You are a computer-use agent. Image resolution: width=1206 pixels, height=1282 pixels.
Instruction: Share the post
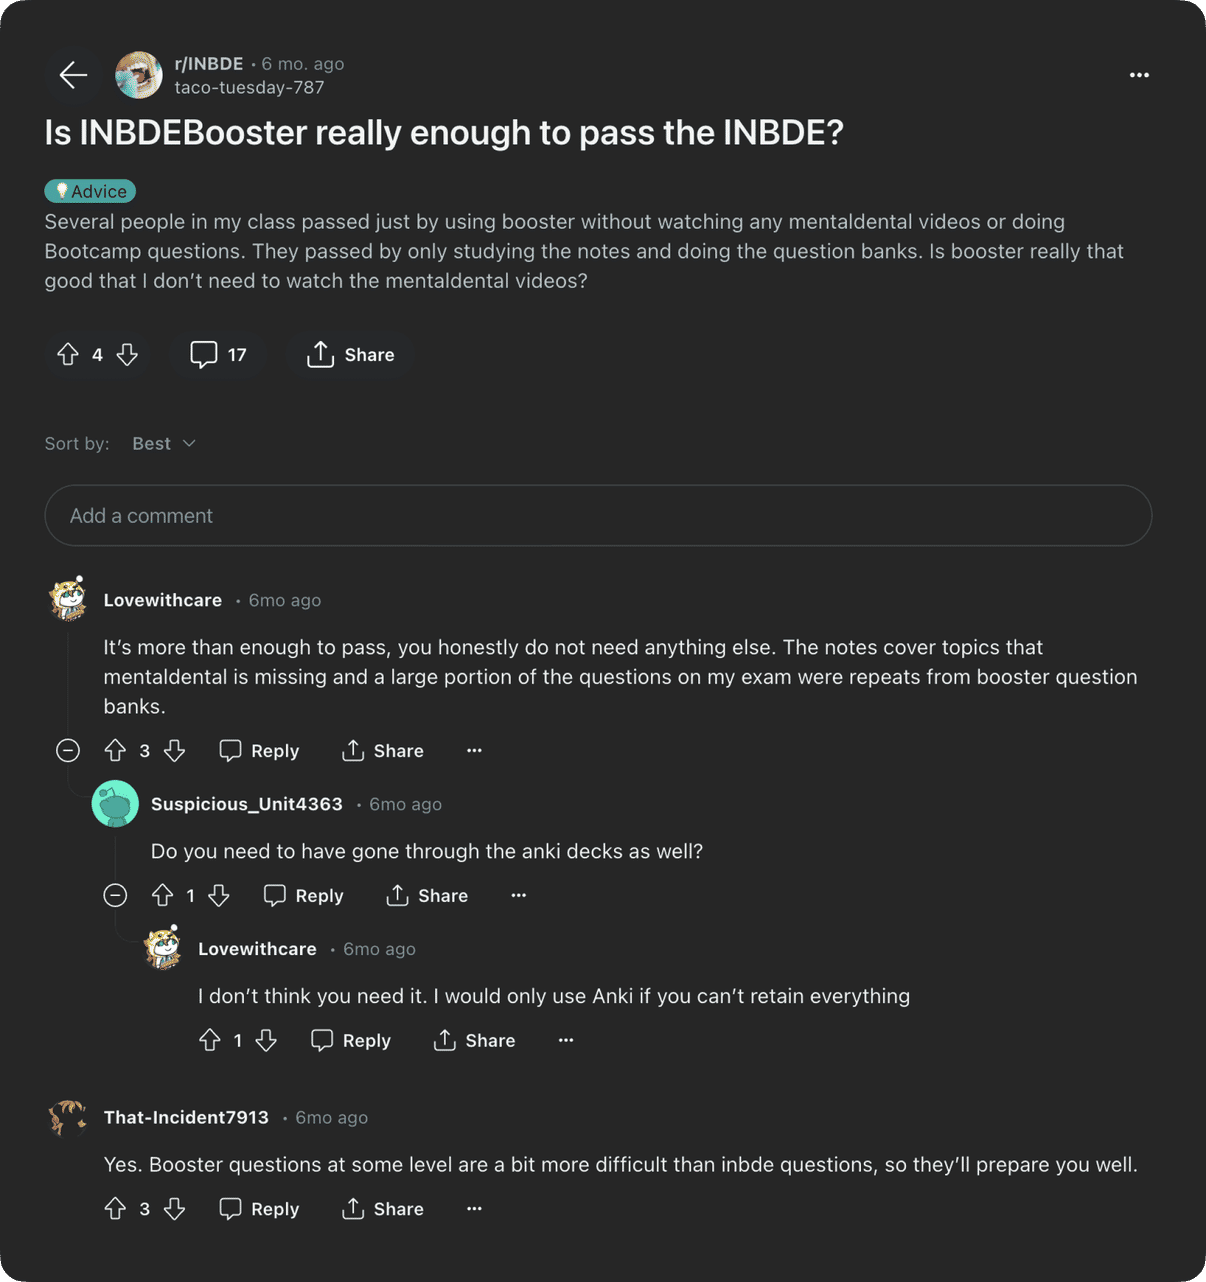coord(350,354)
